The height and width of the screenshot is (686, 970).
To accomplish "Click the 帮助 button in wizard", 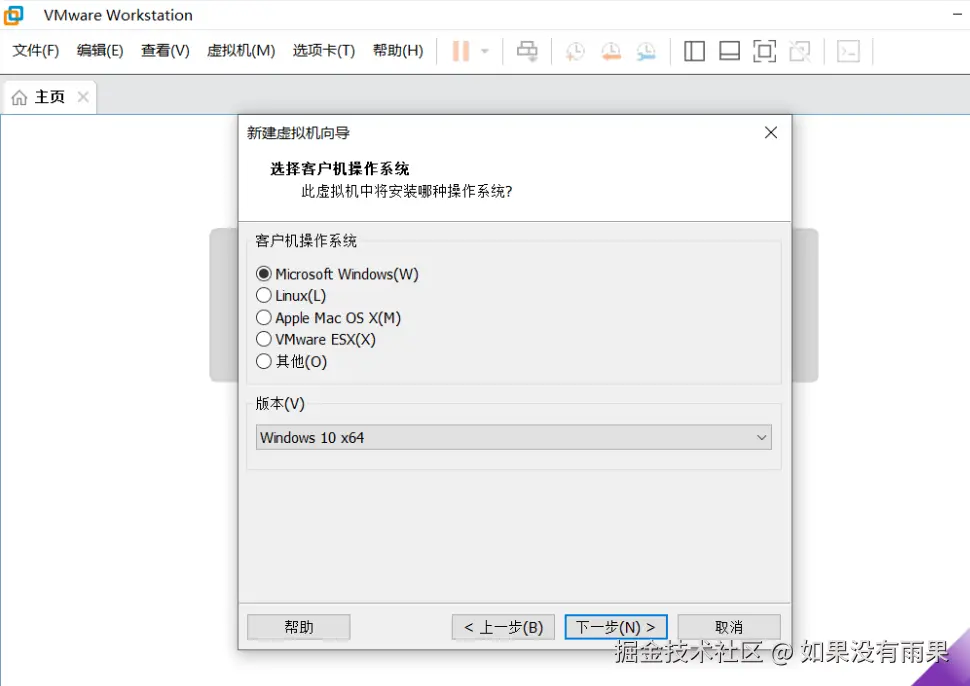I will point(299,627).
